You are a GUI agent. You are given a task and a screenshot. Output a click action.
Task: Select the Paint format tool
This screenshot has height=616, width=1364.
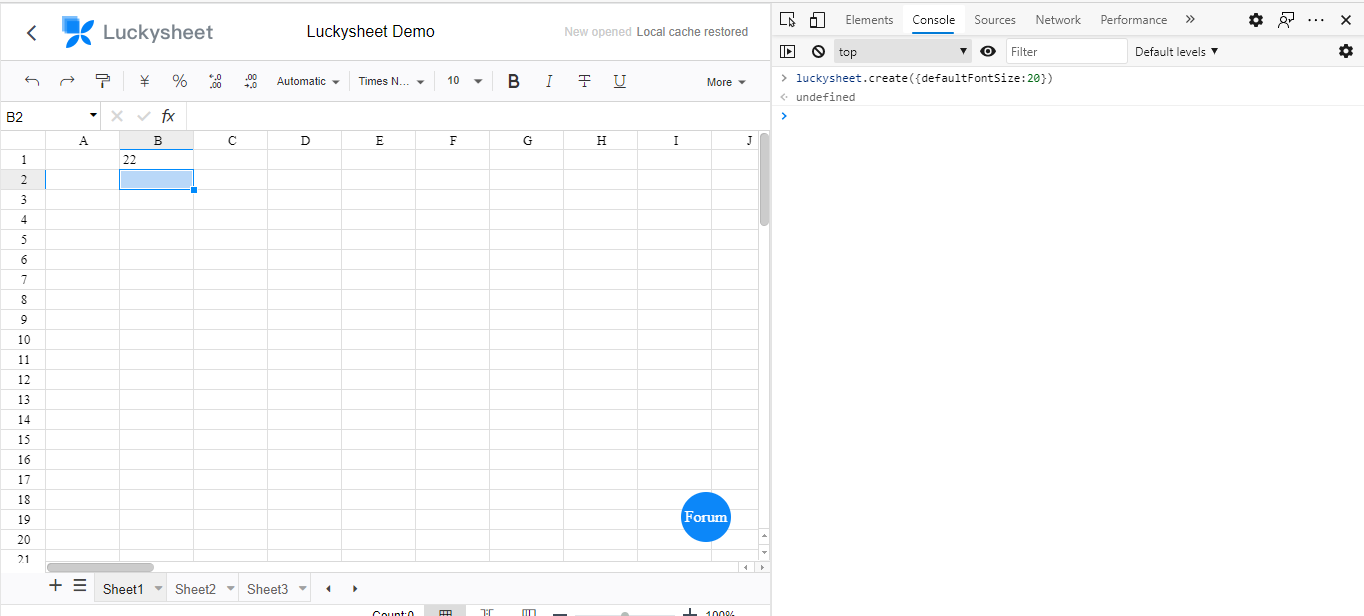(102, 82)
